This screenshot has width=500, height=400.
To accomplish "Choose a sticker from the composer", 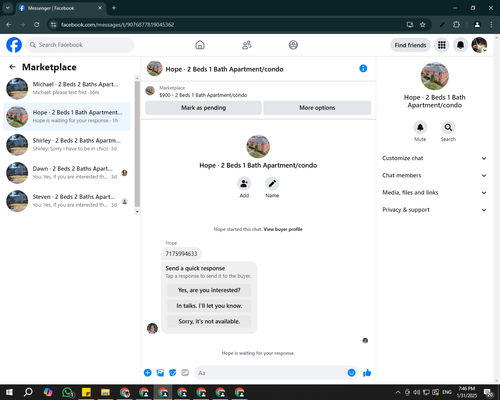I will tap(173, 373).
